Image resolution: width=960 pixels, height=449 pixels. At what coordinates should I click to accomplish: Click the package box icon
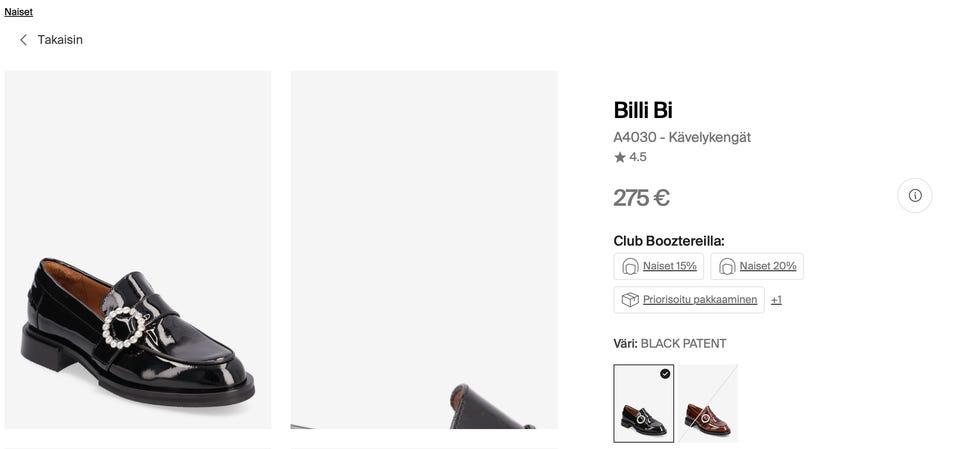pos(630,300)
